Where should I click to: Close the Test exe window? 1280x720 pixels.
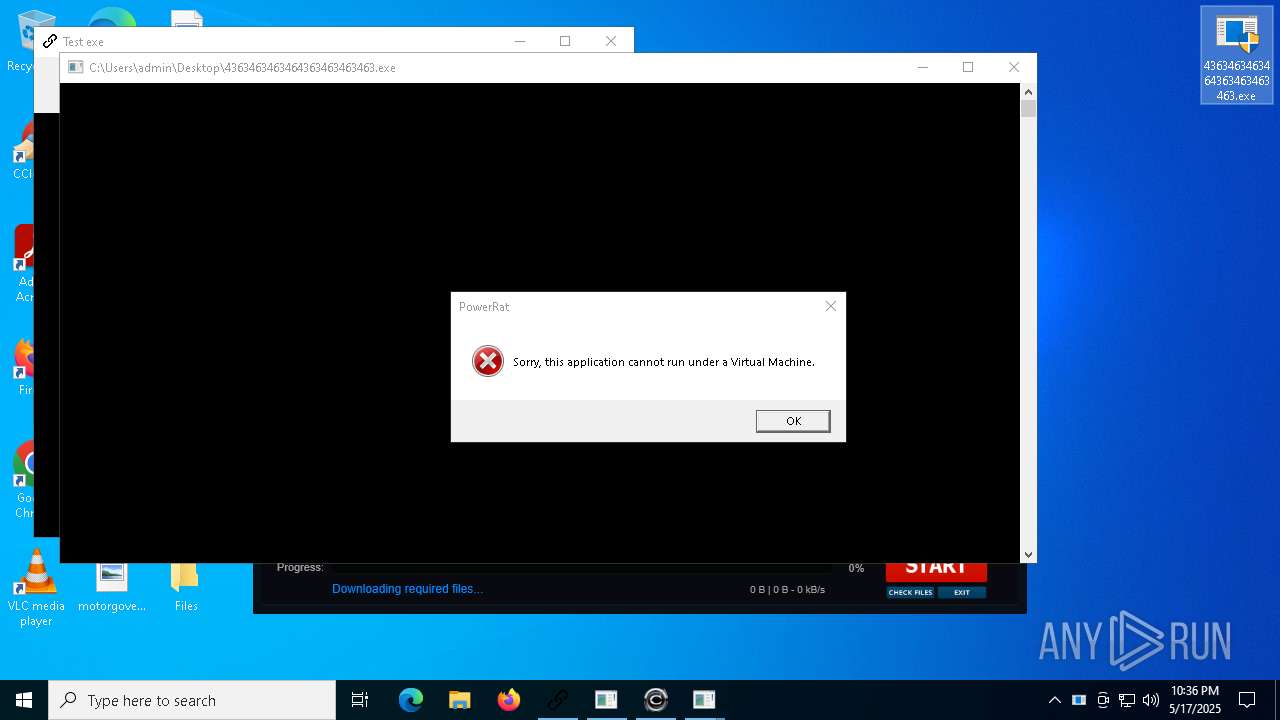click(x=611, y=41)
